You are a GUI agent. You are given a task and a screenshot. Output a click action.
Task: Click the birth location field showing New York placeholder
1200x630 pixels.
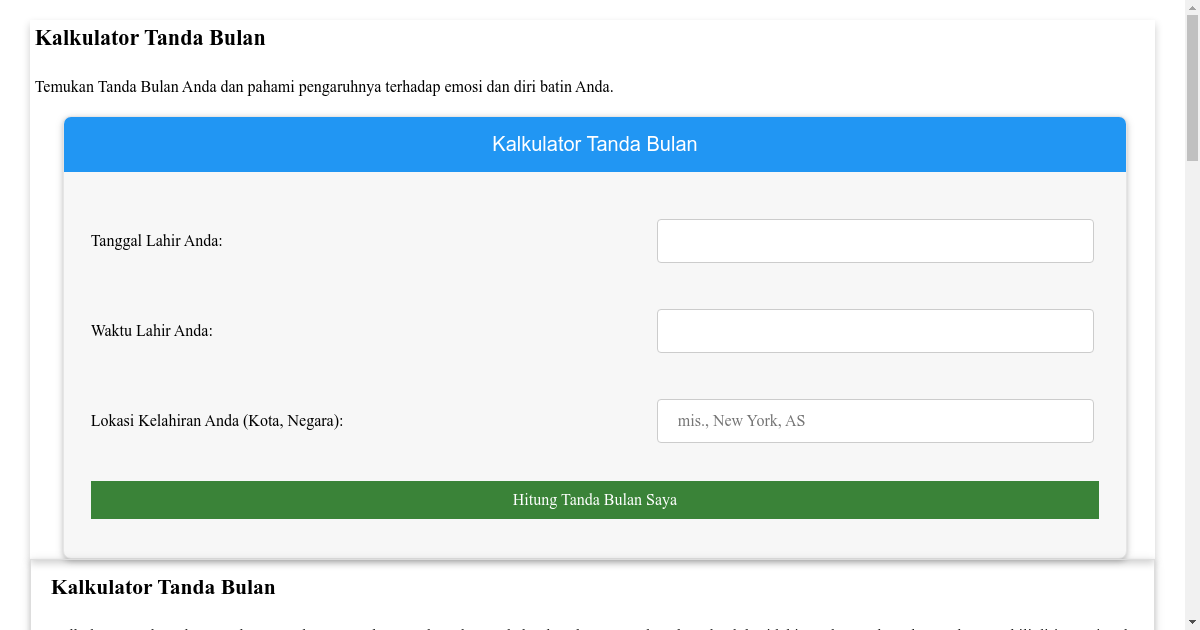875,420
